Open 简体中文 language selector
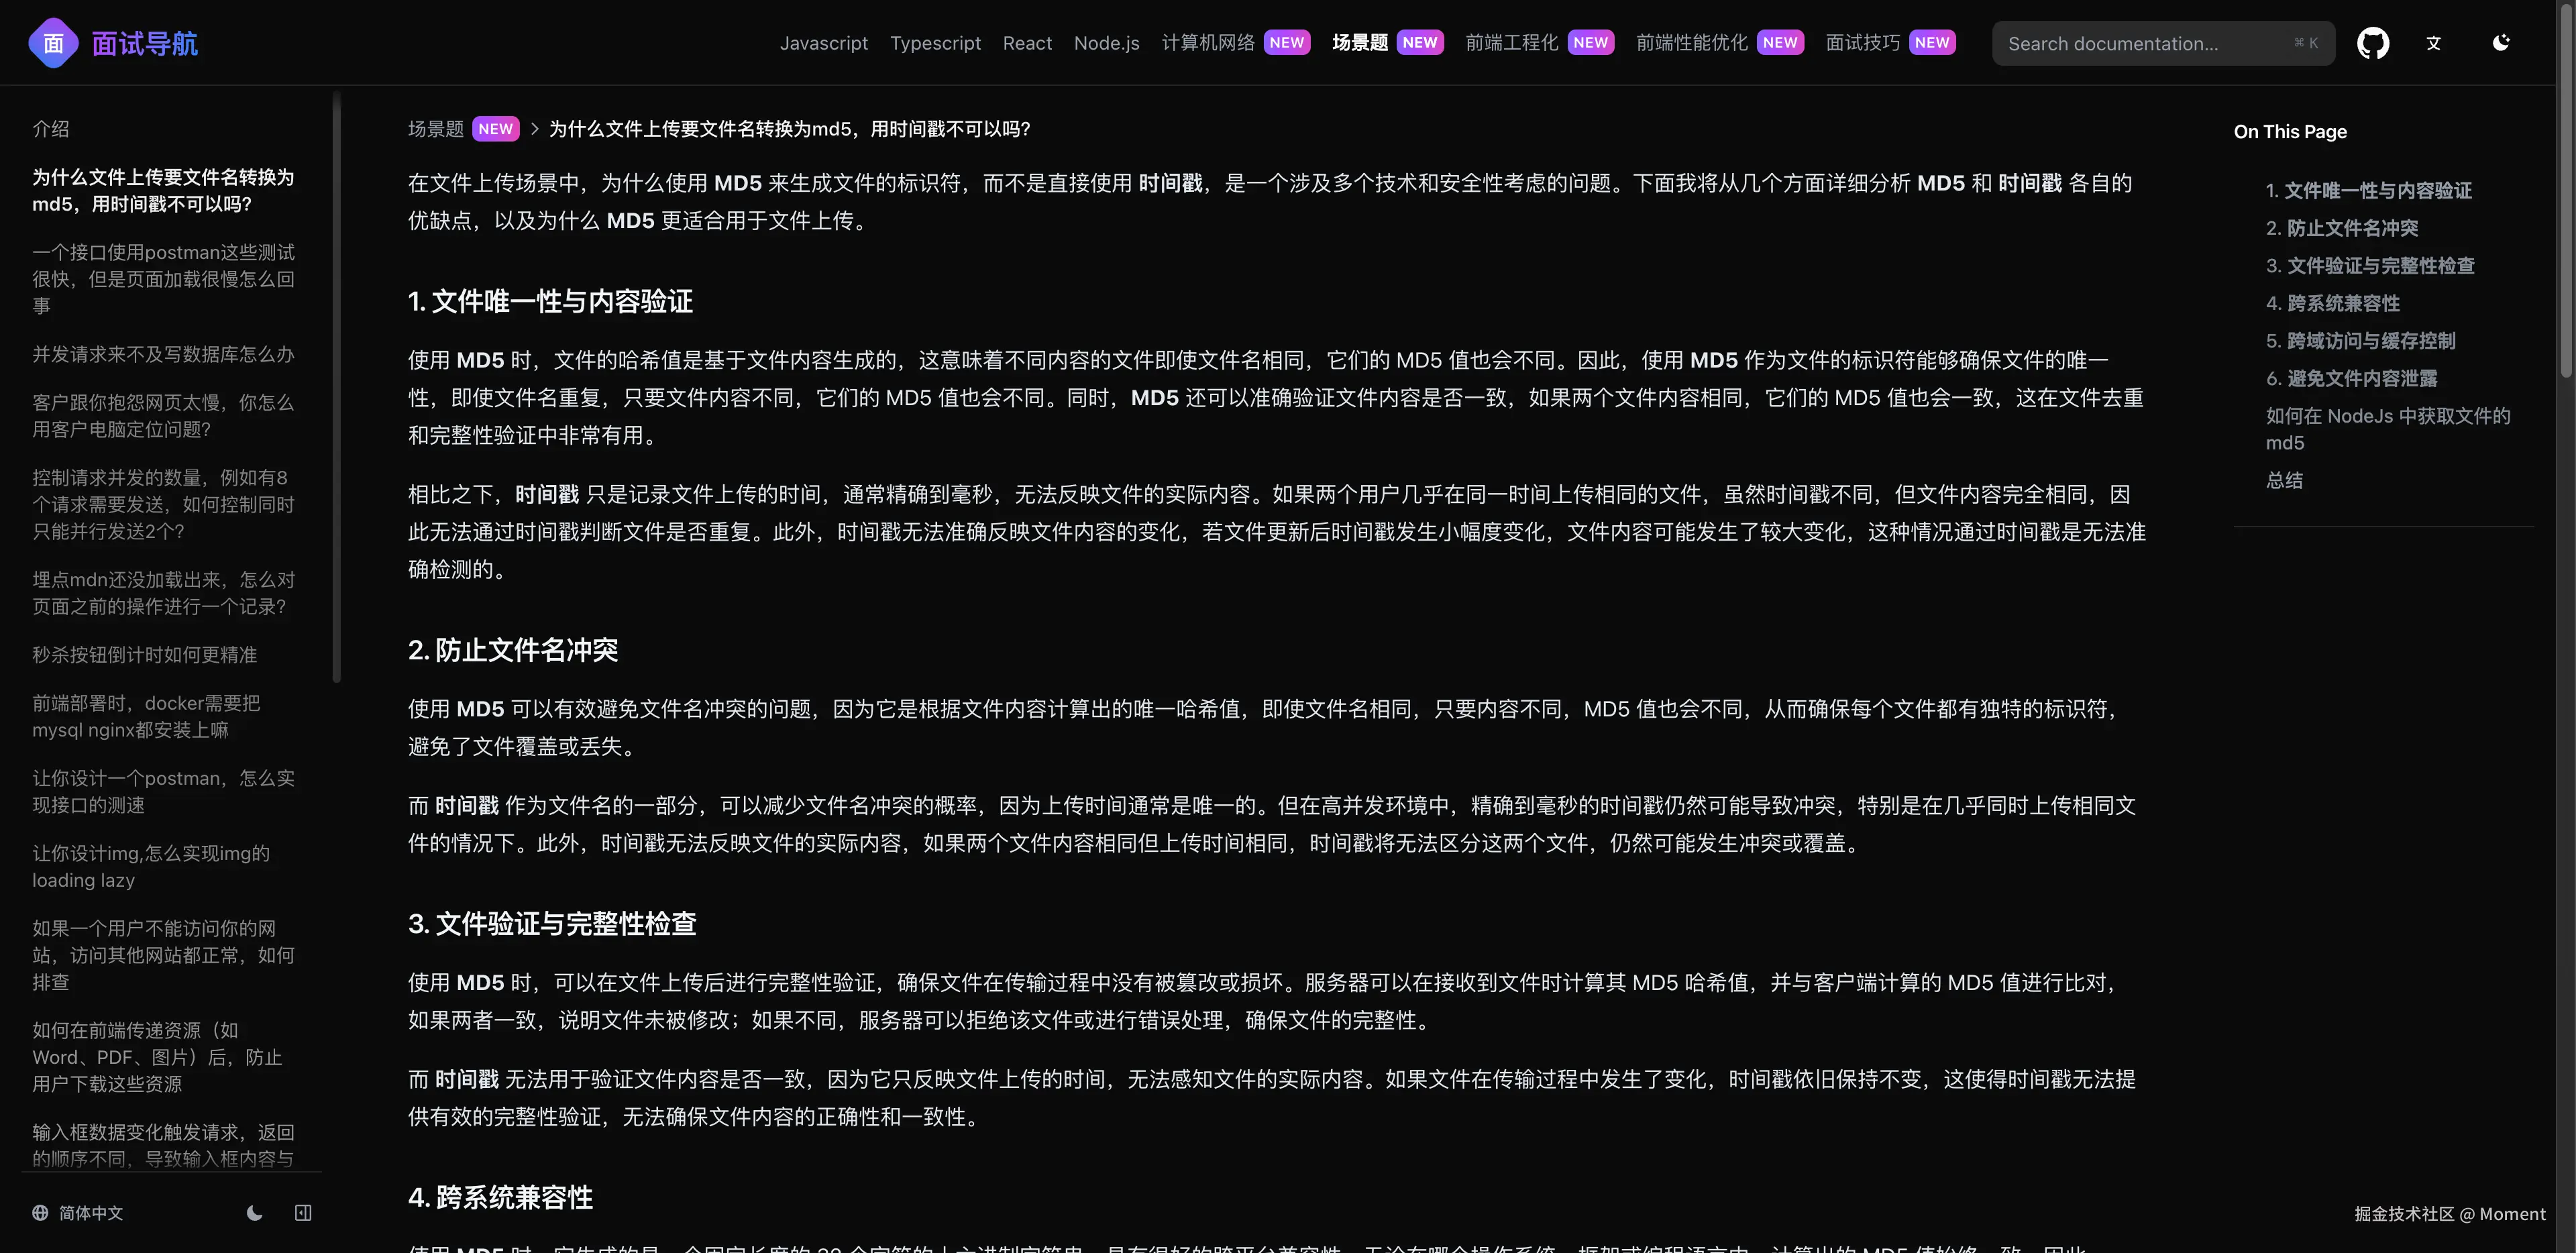 [x=90, y=1213]
